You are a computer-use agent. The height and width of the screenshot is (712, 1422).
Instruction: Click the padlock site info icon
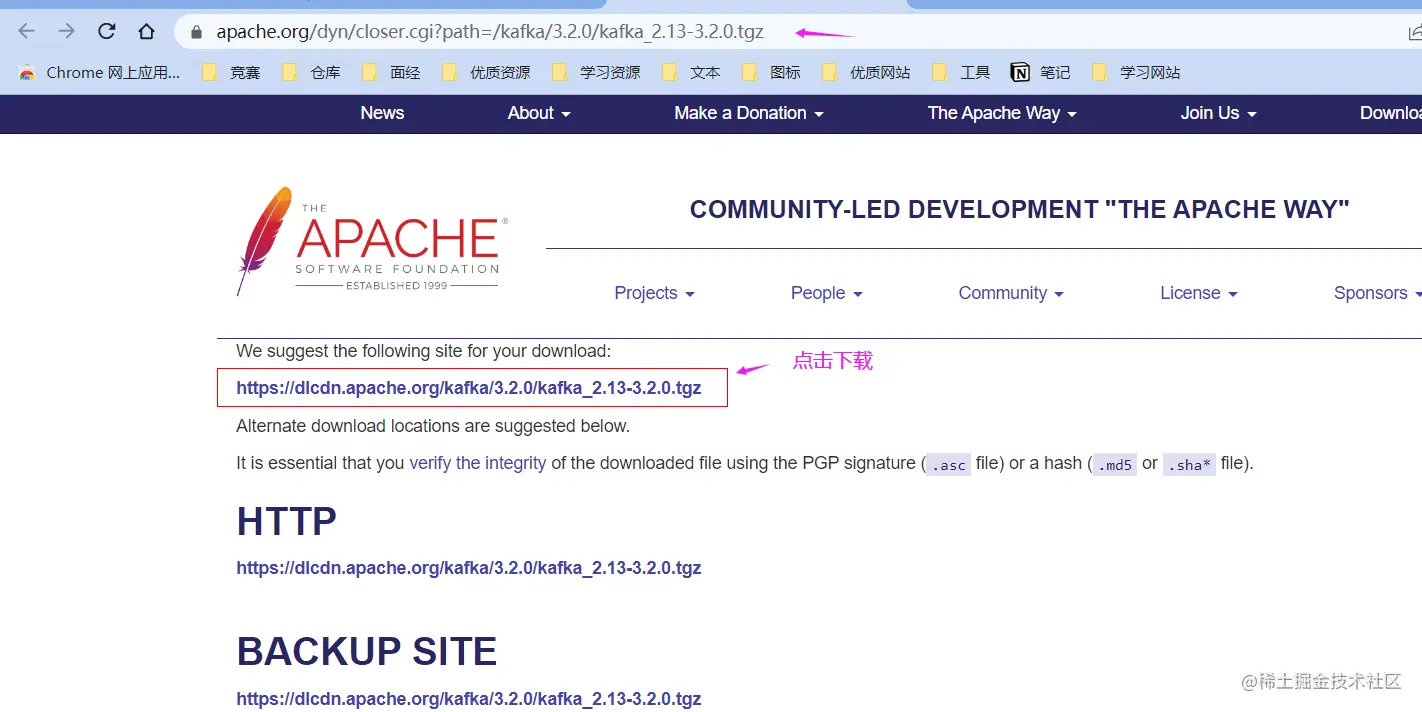197,32
